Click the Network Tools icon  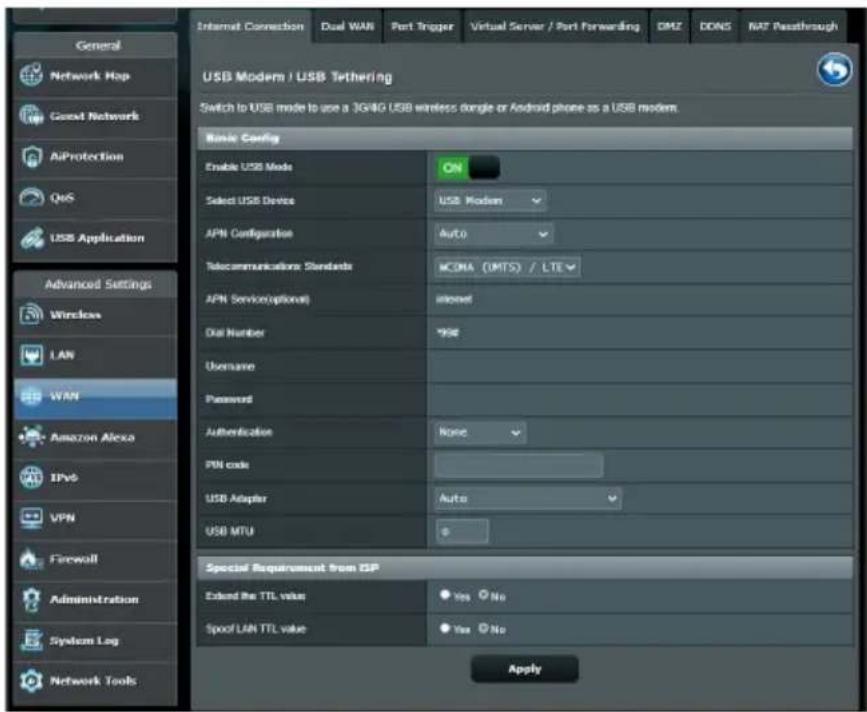click(31, 680)
